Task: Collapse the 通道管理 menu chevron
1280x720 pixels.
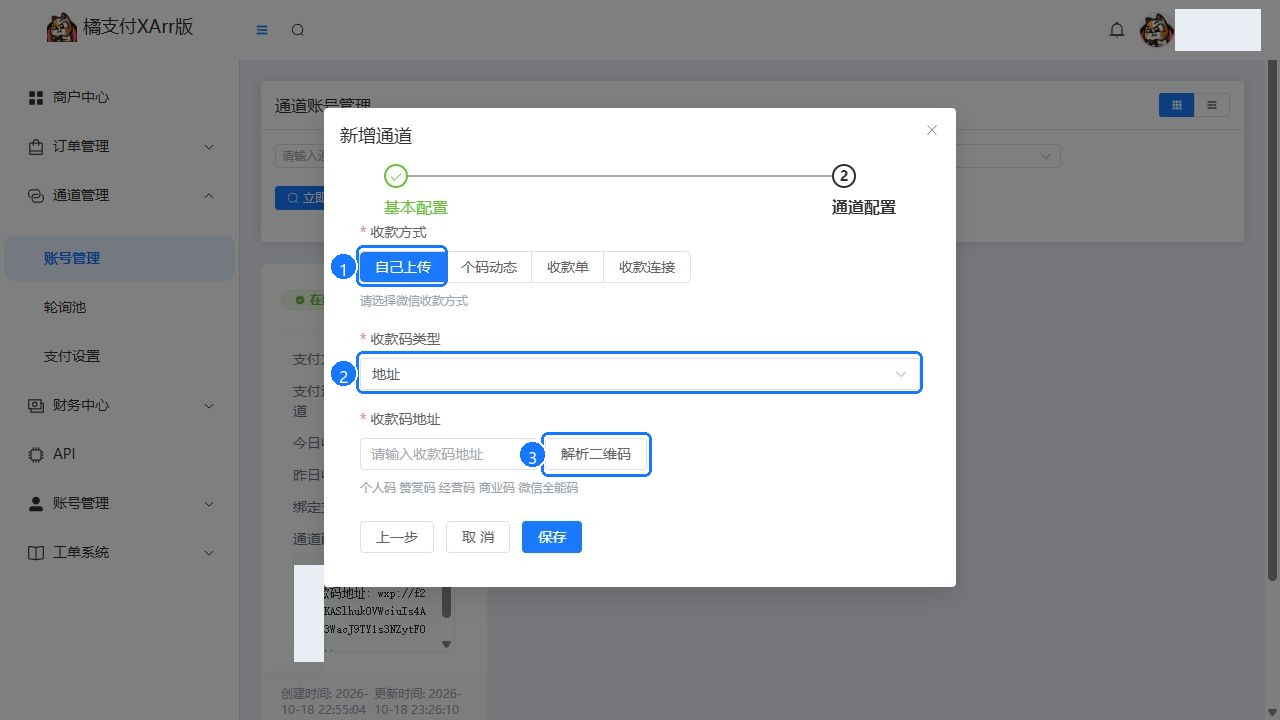Action: click(x=209, y=195)
